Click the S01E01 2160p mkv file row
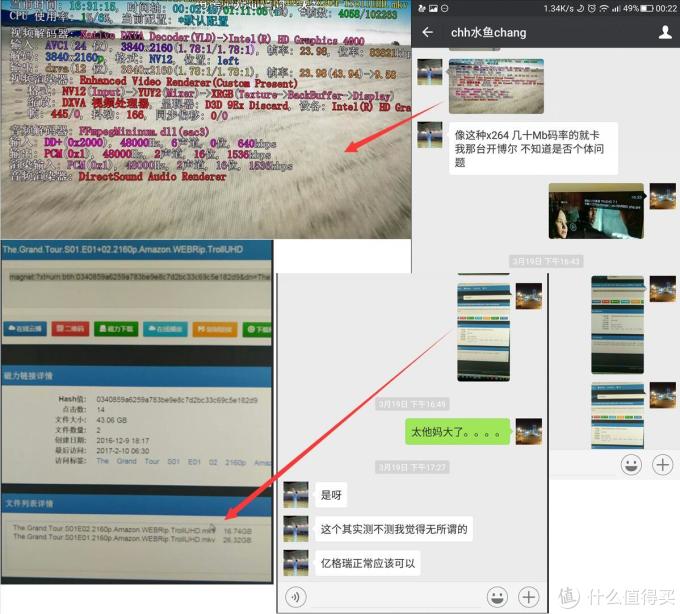This screenshot has height=614, width=680. pyautogui.click(x=132, y=538)
